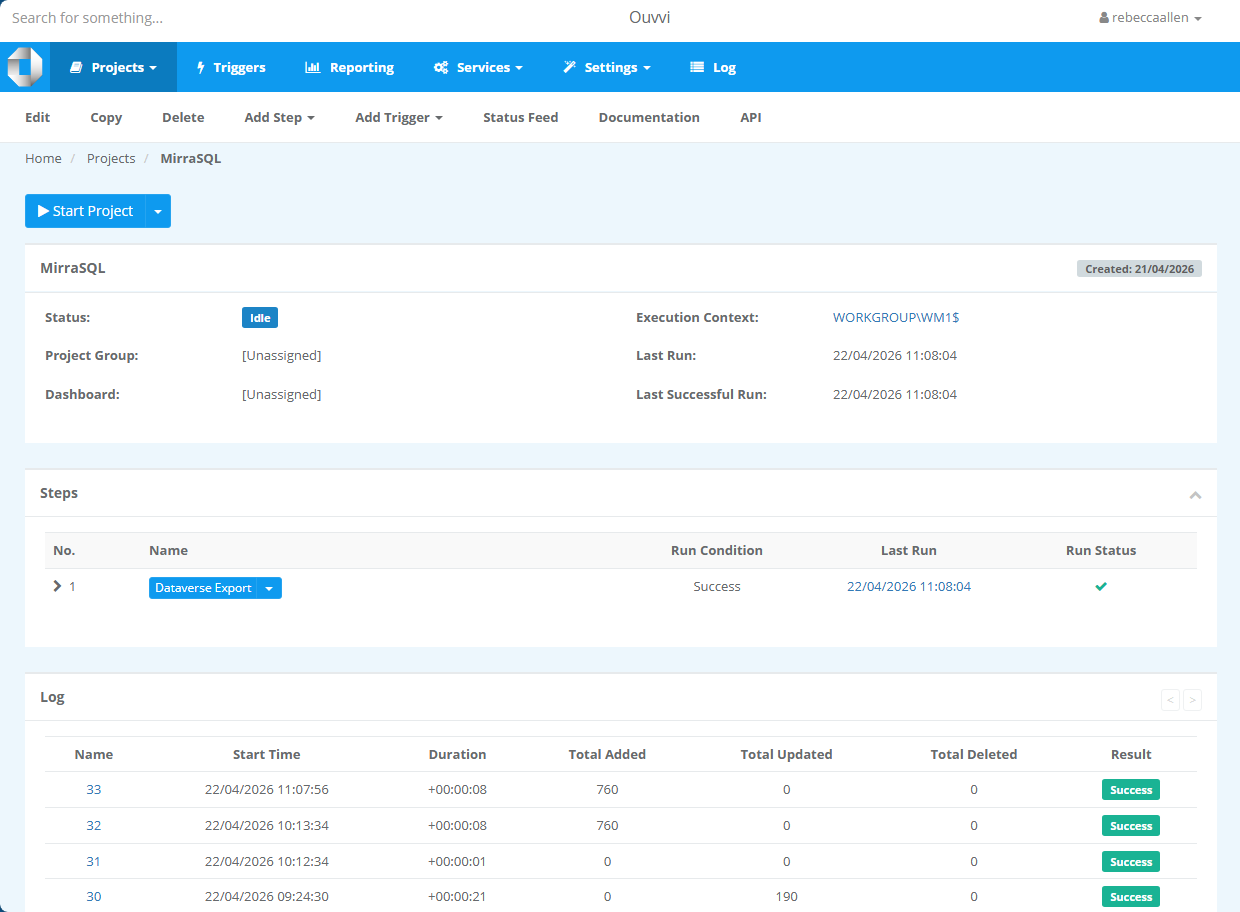
Task: Click the lightning icon beside Triggers
Action: (x=199, y=67)
